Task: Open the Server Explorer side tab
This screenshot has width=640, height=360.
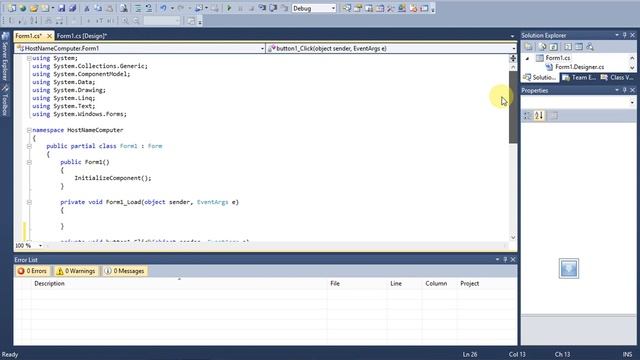Action: (5, 56)
